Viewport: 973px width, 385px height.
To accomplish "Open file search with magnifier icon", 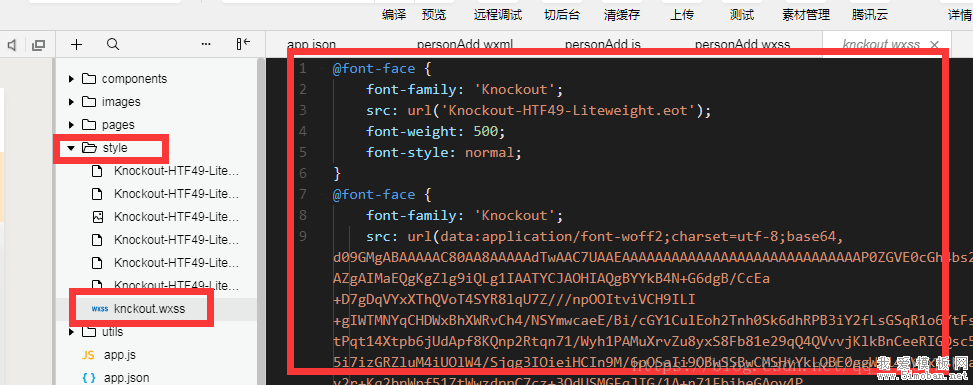I will (x=113, y=44).
